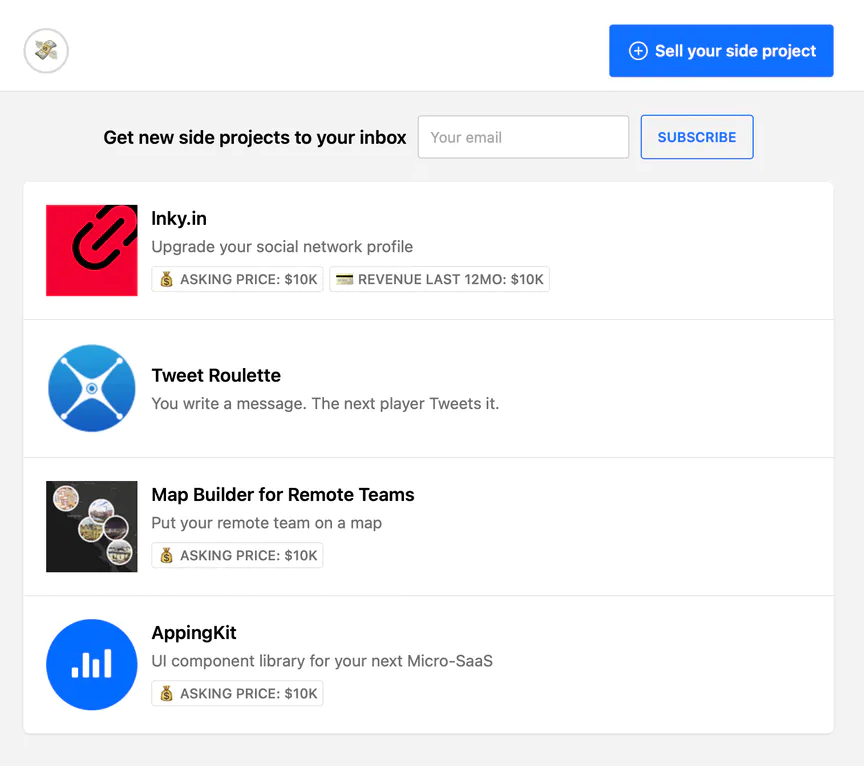Click Get new side projects to your inbox heading
This screenshot has height=766, width=864.
tap(255, 137)
